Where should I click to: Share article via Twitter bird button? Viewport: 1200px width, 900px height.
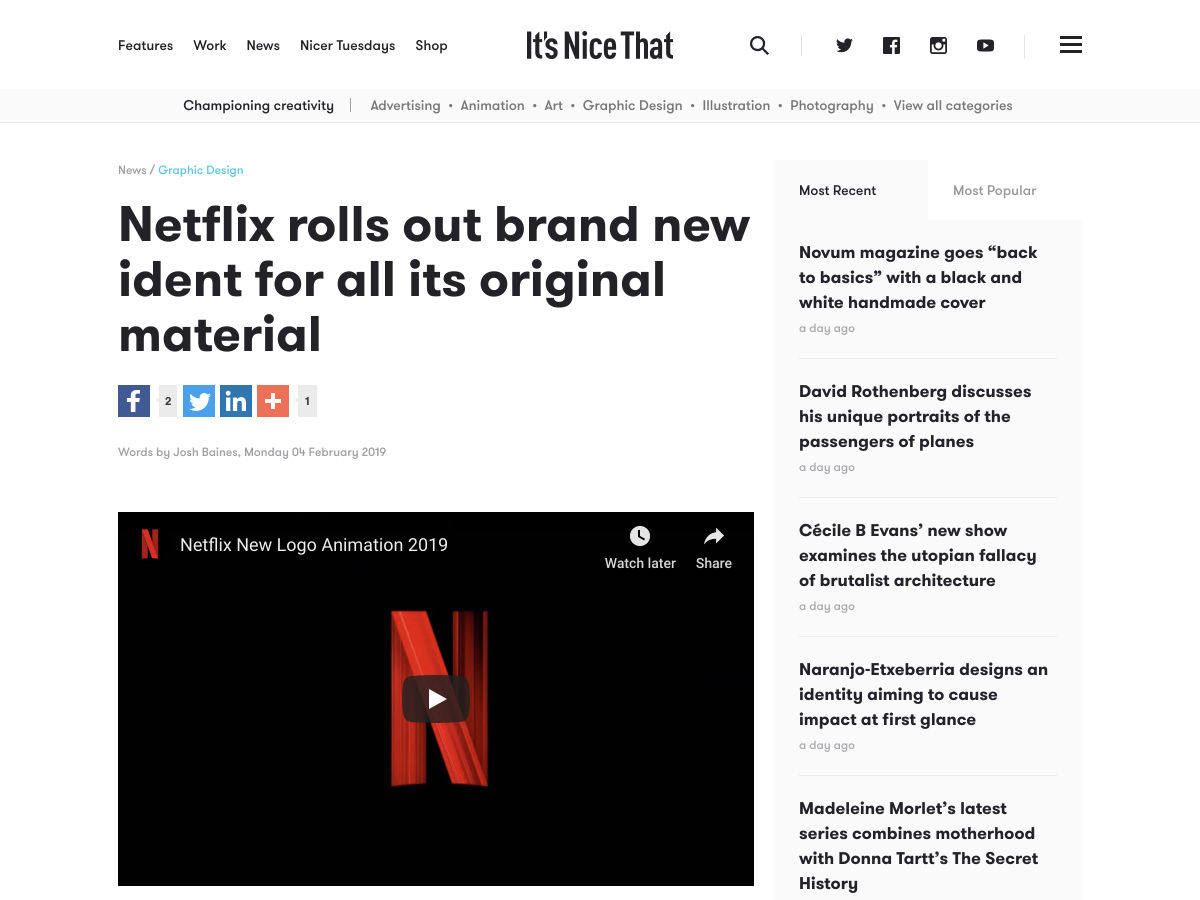(199, 401)
